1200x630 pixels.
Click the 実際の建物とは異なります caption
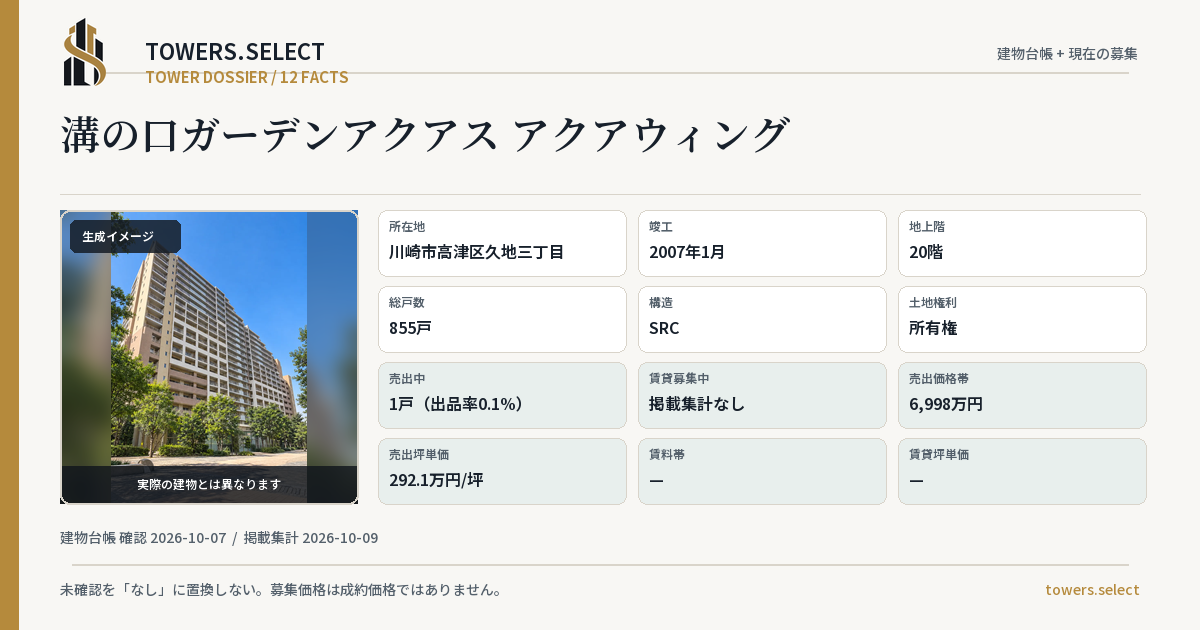coord(209,484)
